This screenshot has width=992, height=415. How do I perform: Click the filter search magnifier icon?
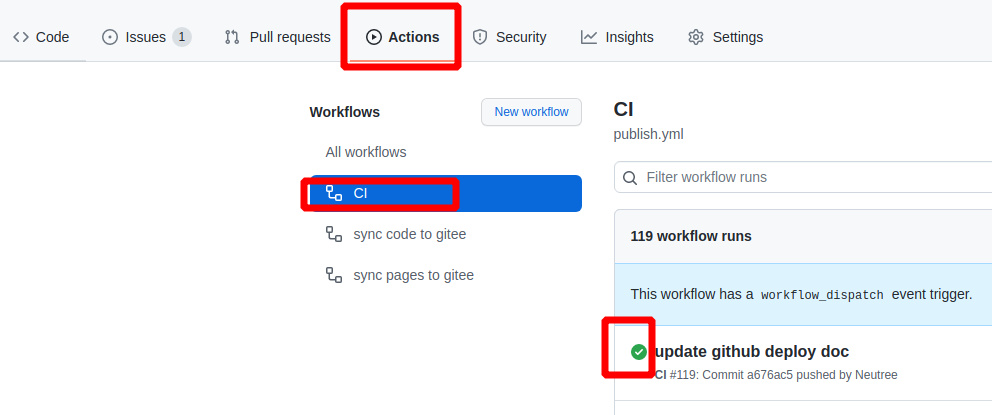(x=630, y=178)
